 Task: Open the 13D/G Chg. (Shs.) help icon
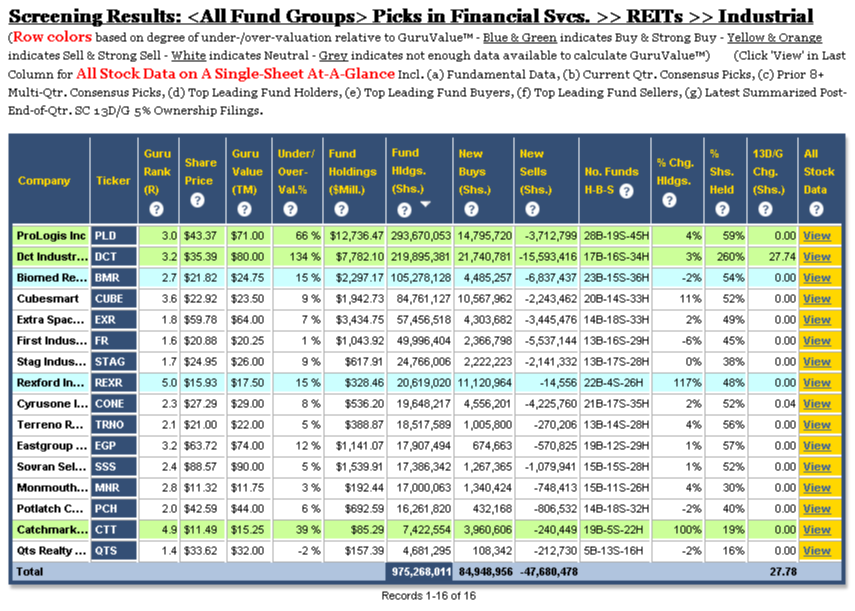[x=766, y=209]
